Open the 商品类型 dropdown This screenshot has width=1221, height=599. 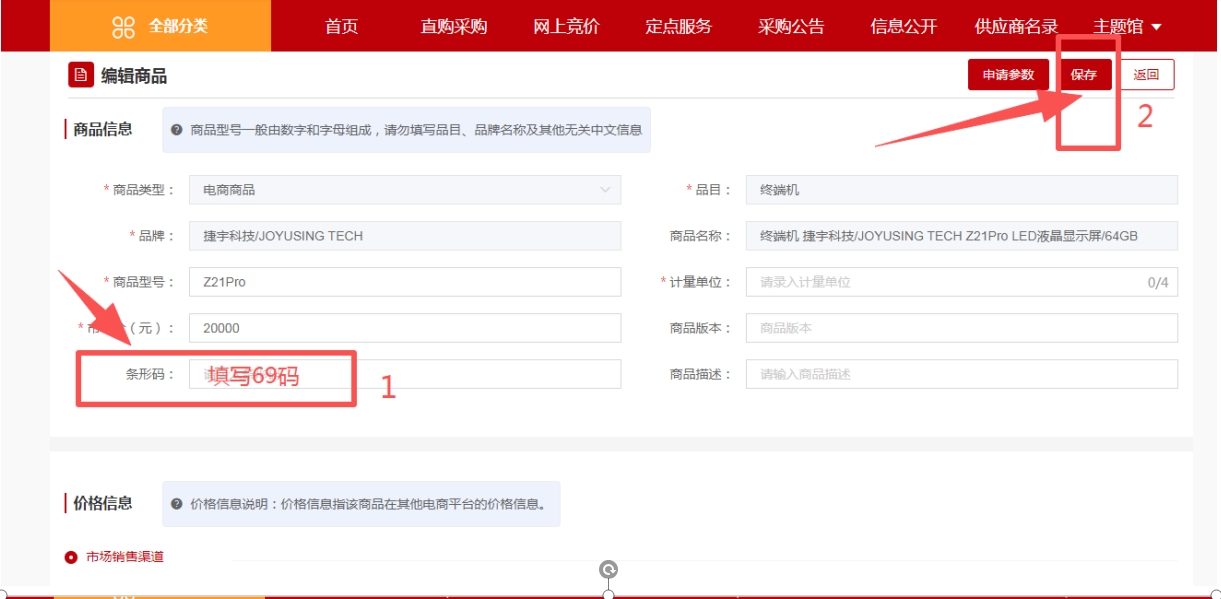(x=404, y=190)
